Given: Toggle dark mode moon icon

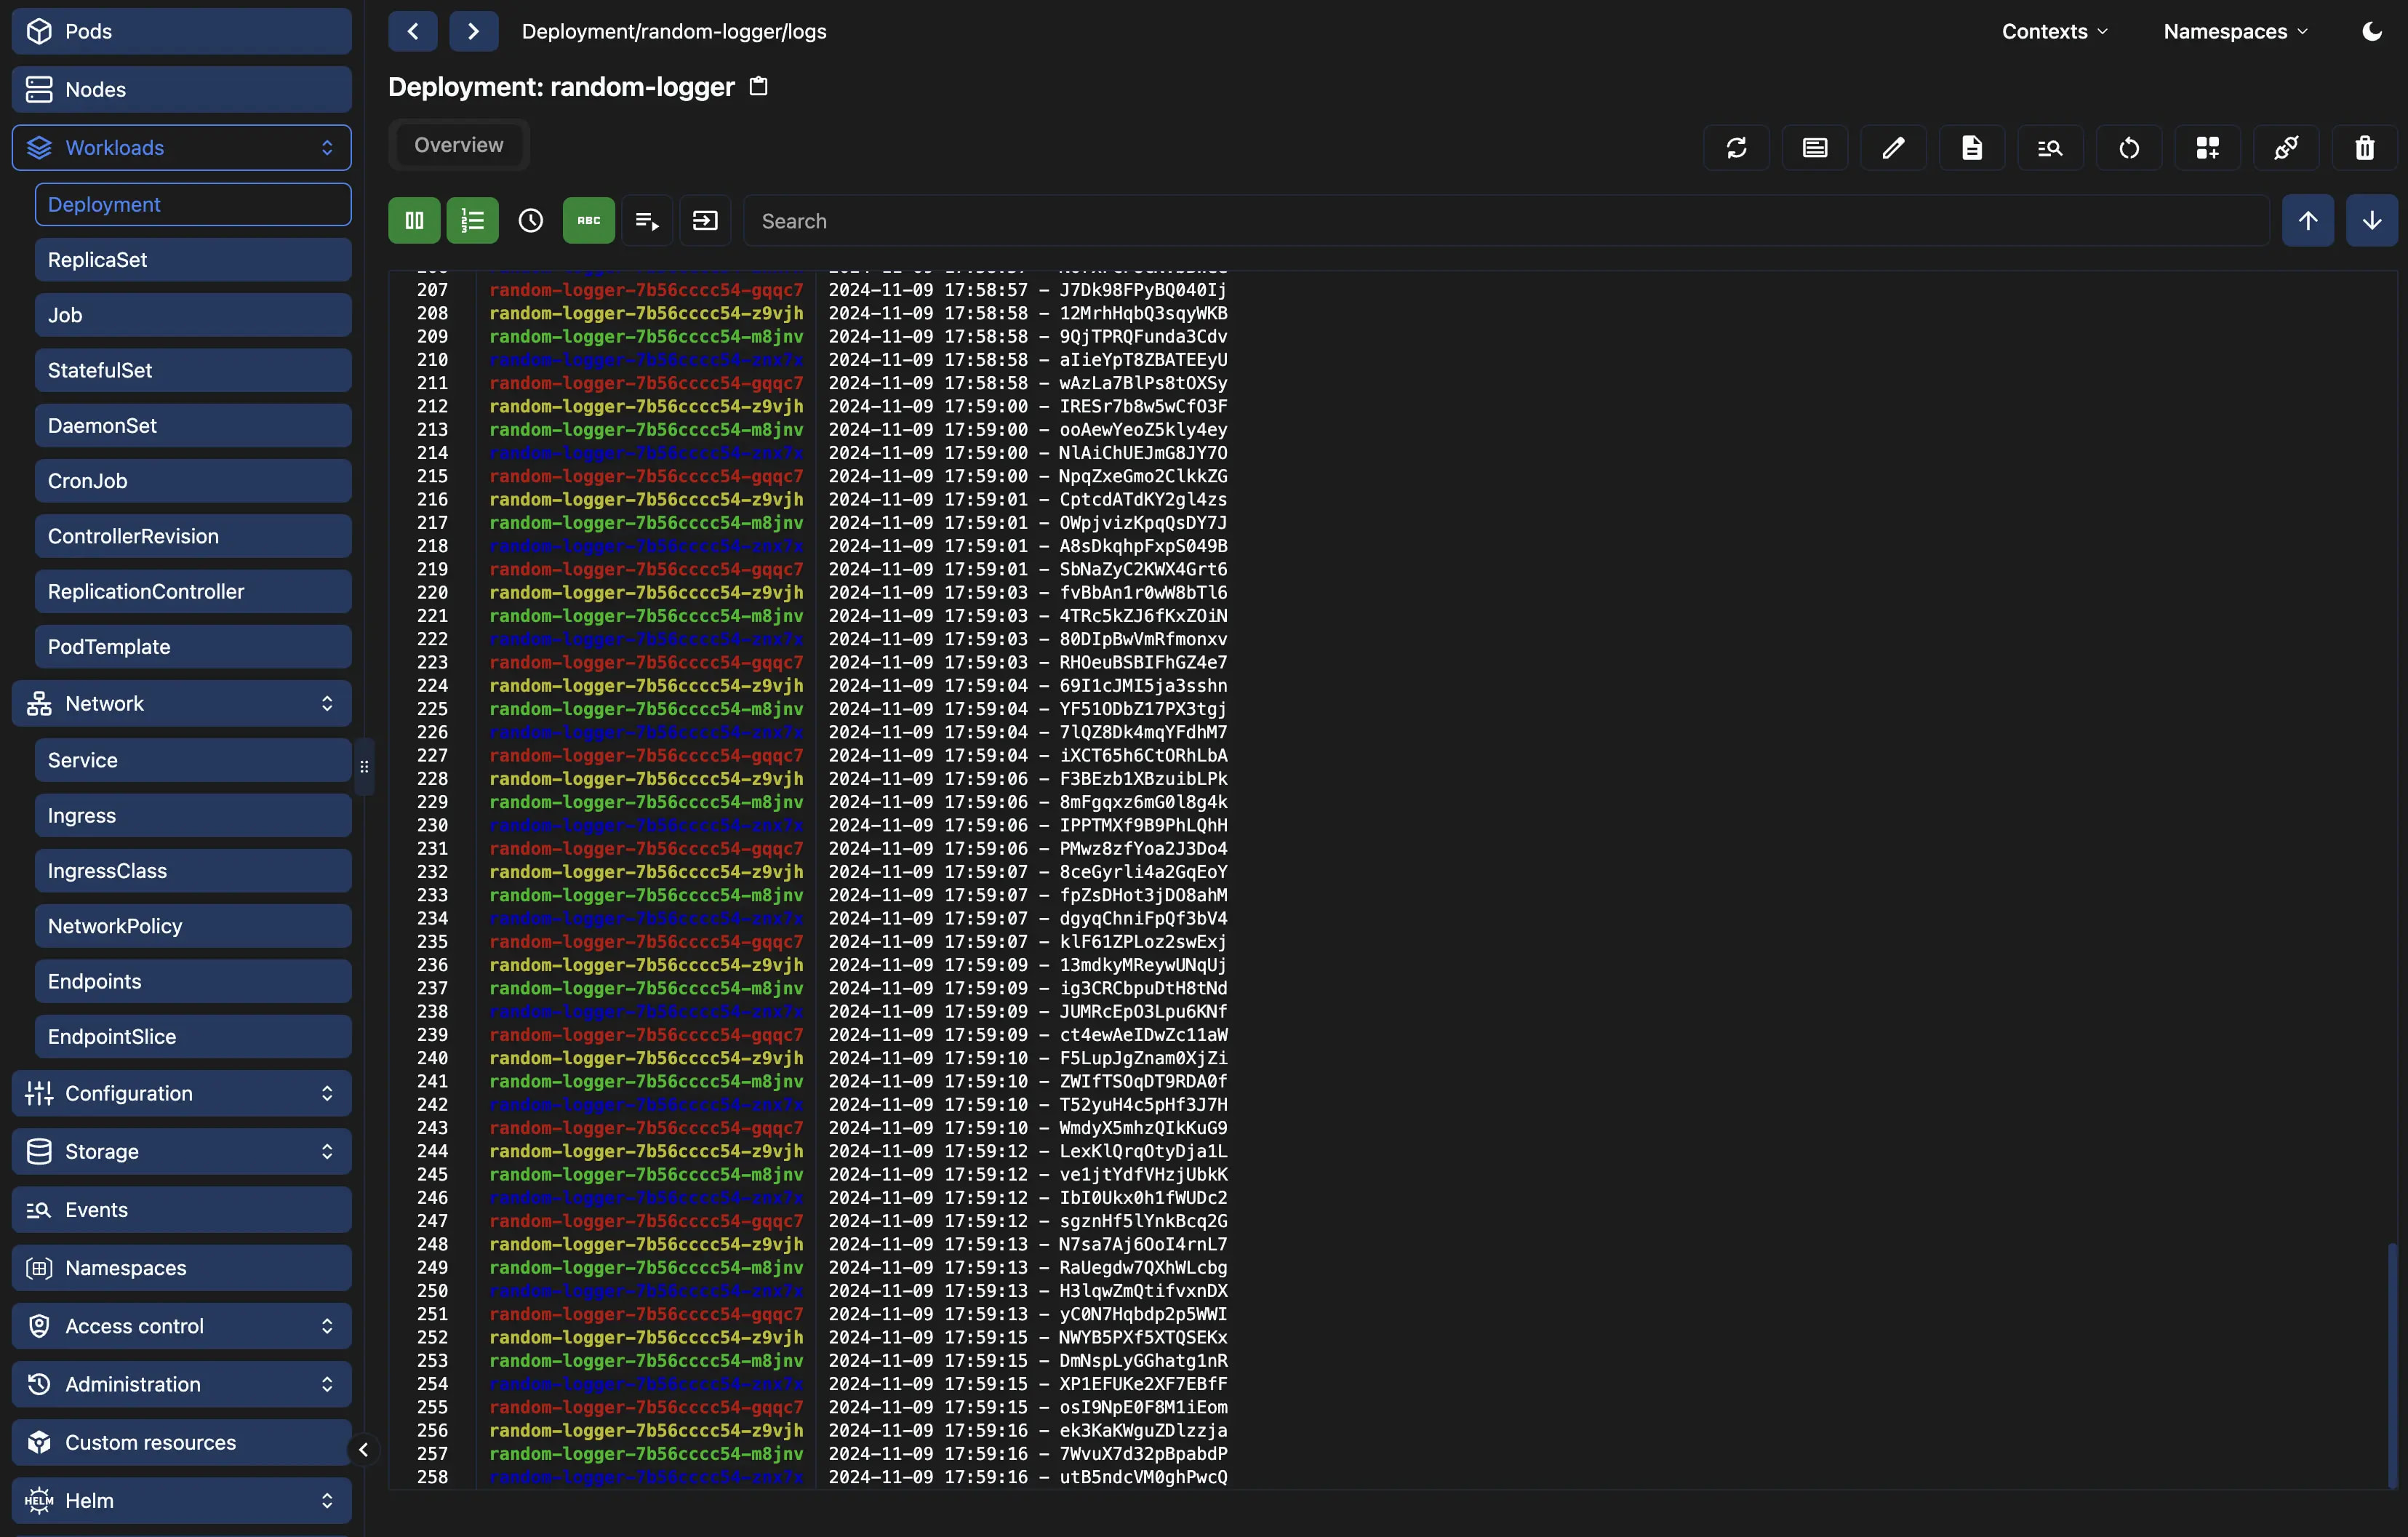Looking at the screenshot, I should click(x=2371, y=31).
